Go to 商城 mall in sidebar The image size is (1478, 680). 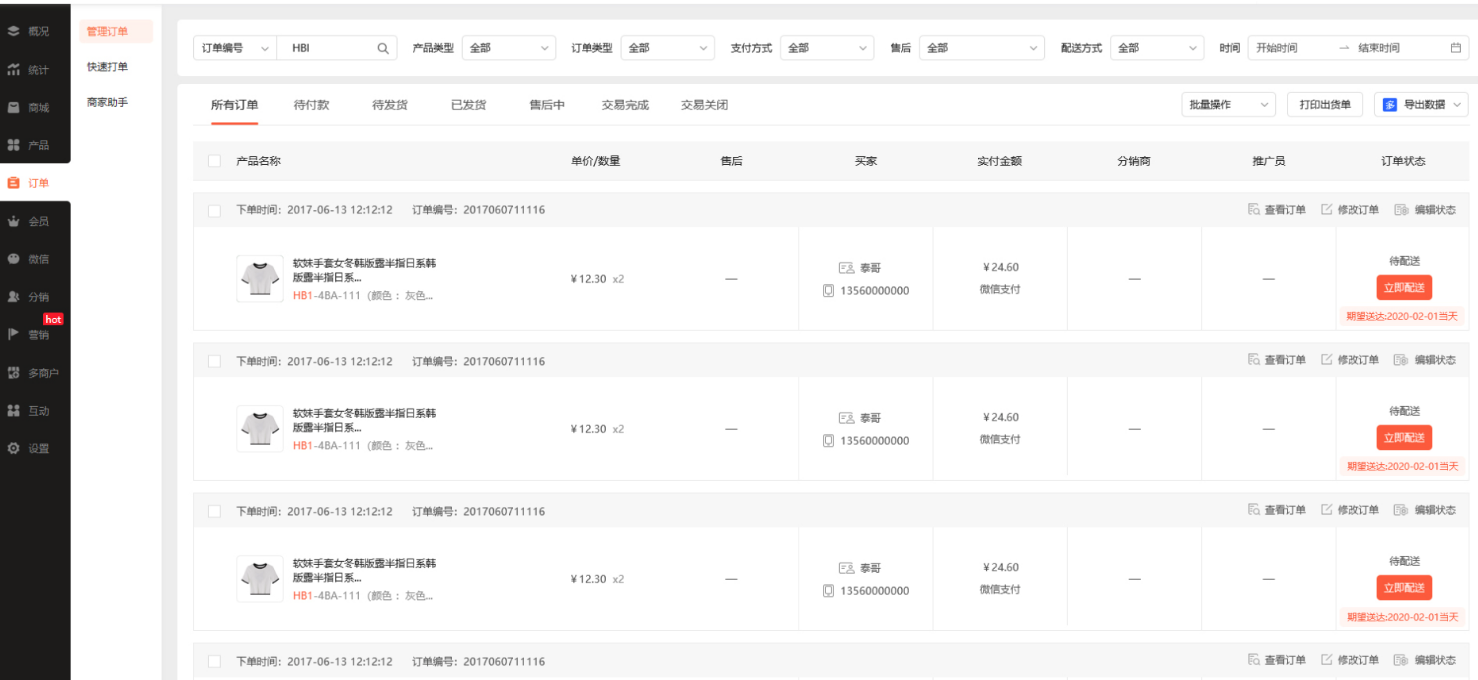(x=13, y=107)
